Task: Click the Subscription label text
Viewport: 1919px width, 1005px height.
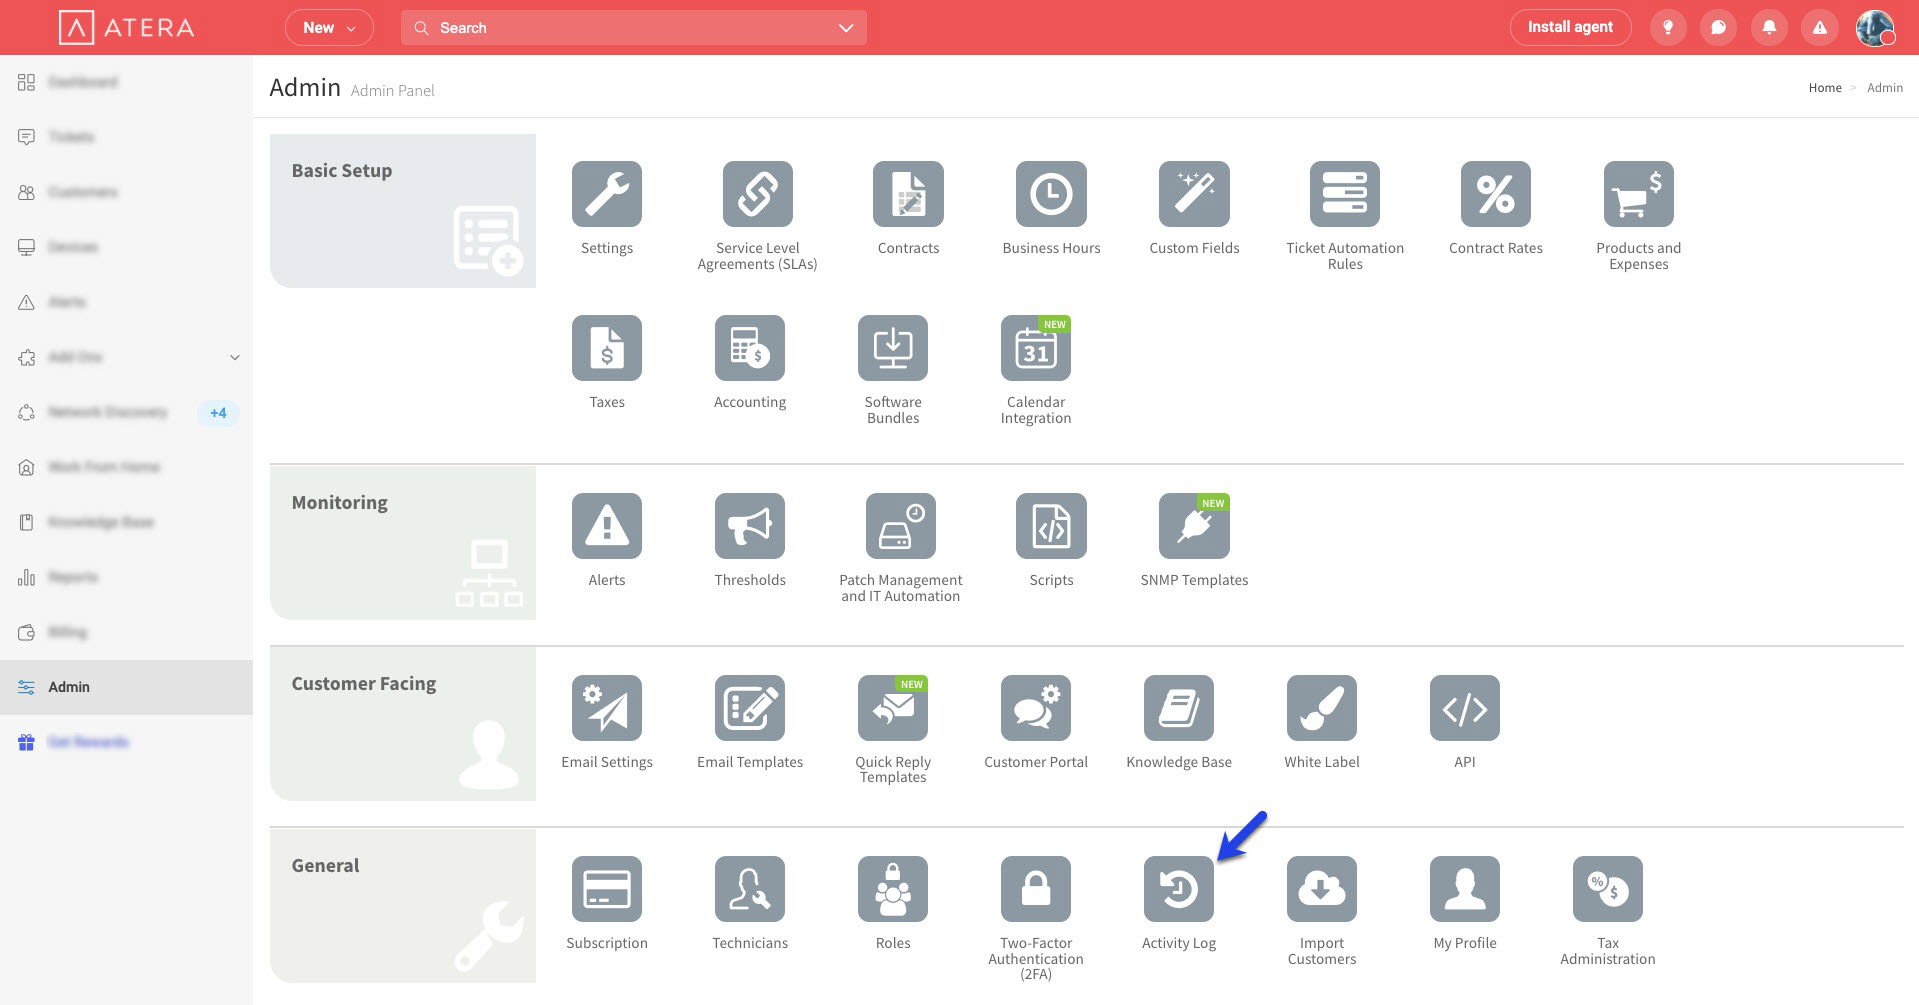Action: (607, 943)
